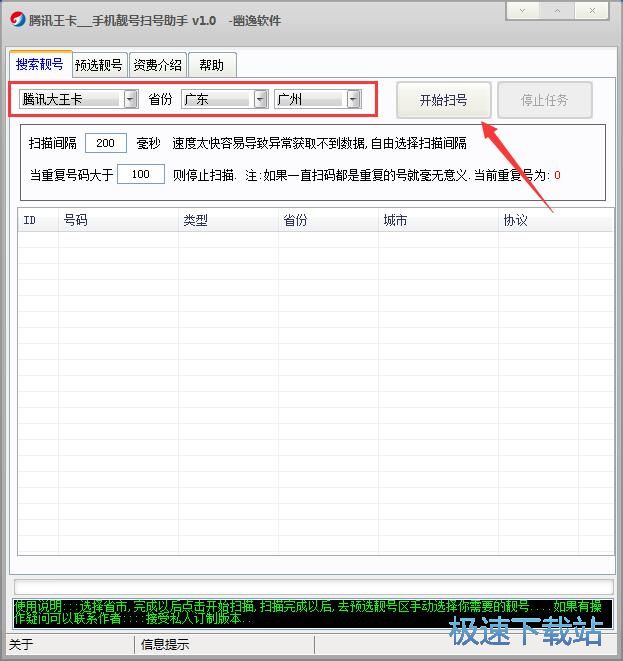Switch to the 搜索靓号 tab
The image size is (623, 661).
click(x=40, y=65)
